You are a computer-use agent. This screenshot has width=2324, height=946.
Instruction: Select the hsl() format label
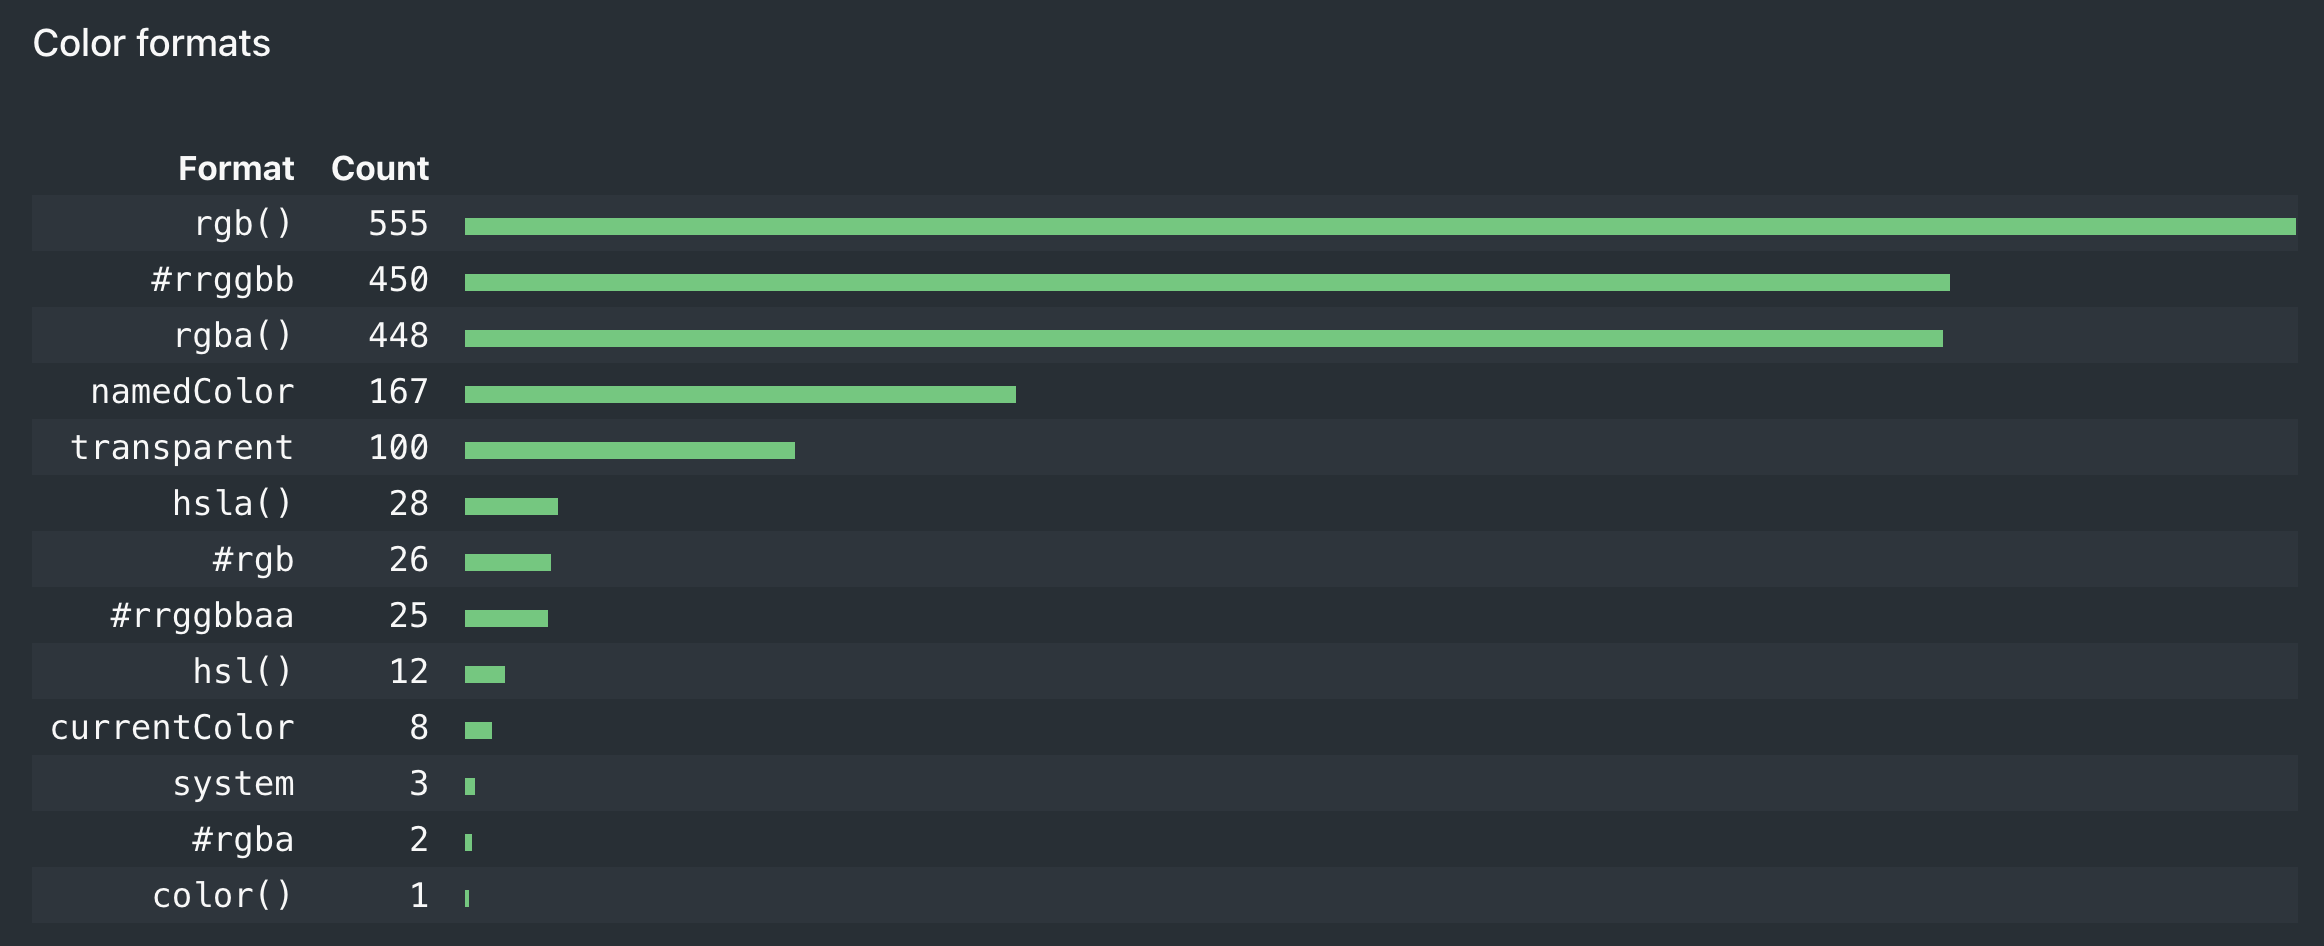[x=242, y=672]
